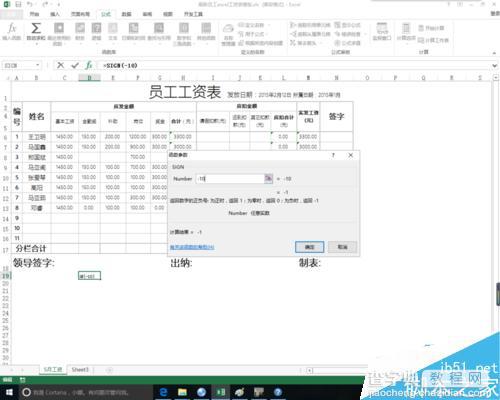Click Show Formulas in Formula Auditing

point(347,25)
